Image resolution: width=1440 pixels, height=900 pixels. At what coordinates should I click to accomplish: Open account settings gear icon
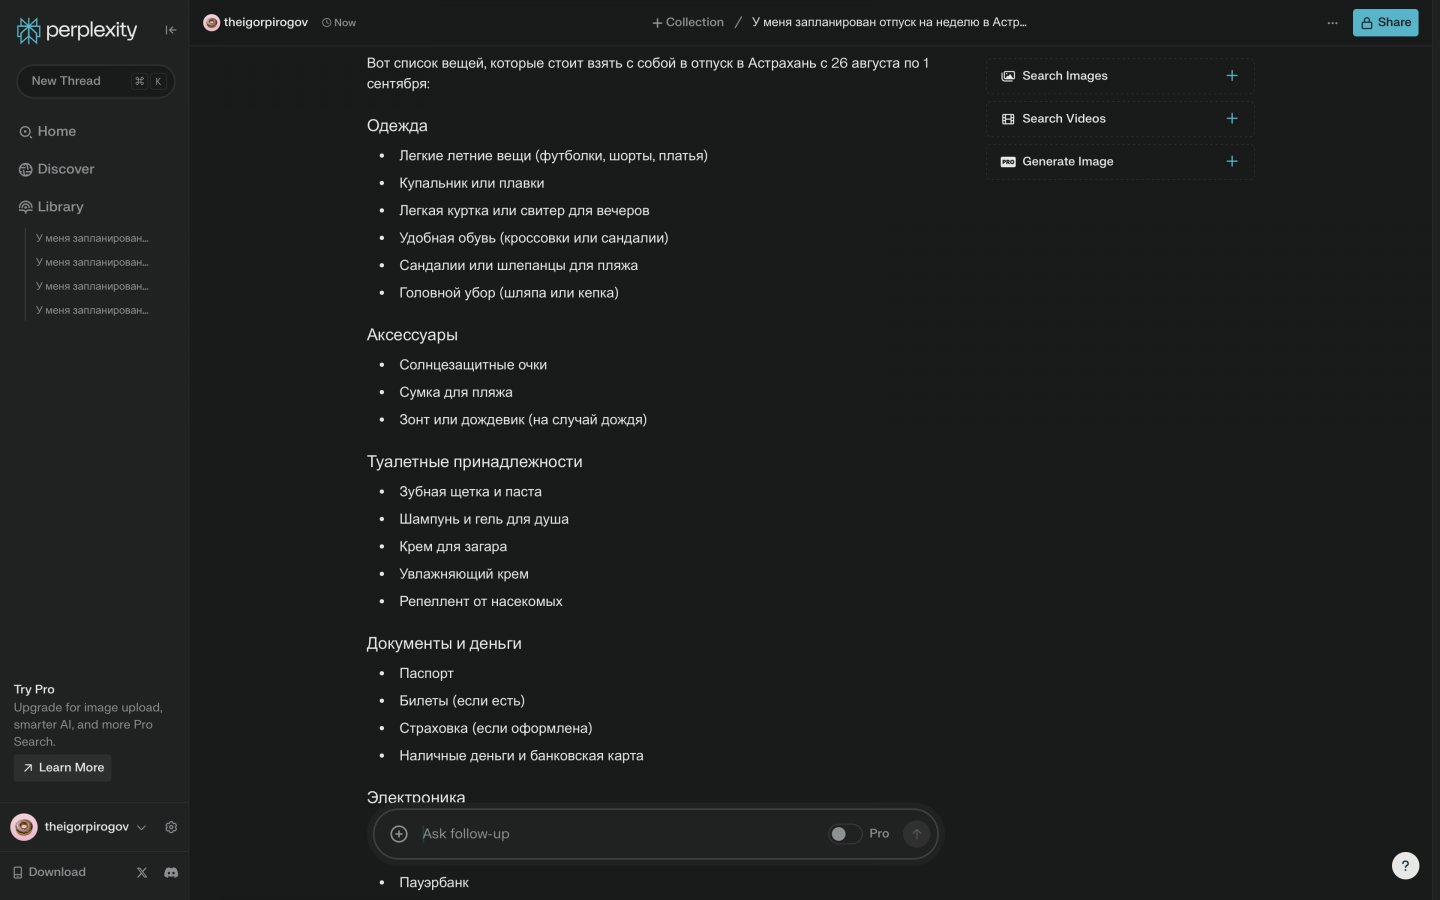(x=171, y=827)
